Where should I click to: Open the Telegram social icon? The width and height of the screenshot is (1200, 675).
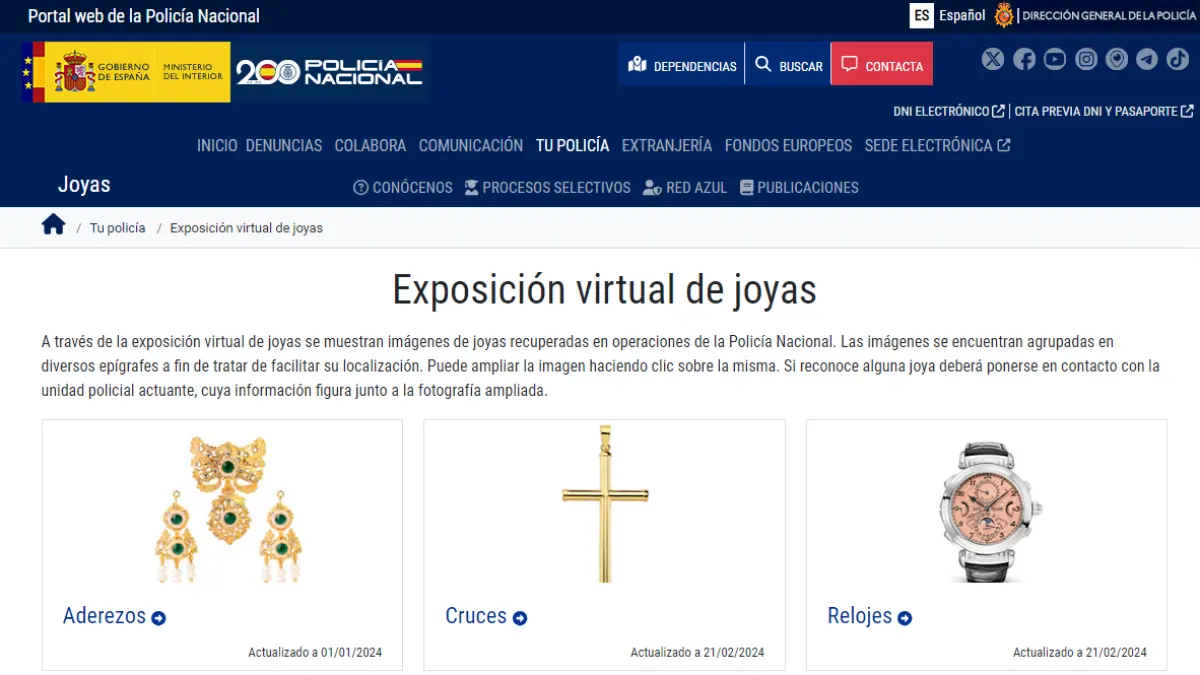pyautogui.click(x=1148, y=60)
